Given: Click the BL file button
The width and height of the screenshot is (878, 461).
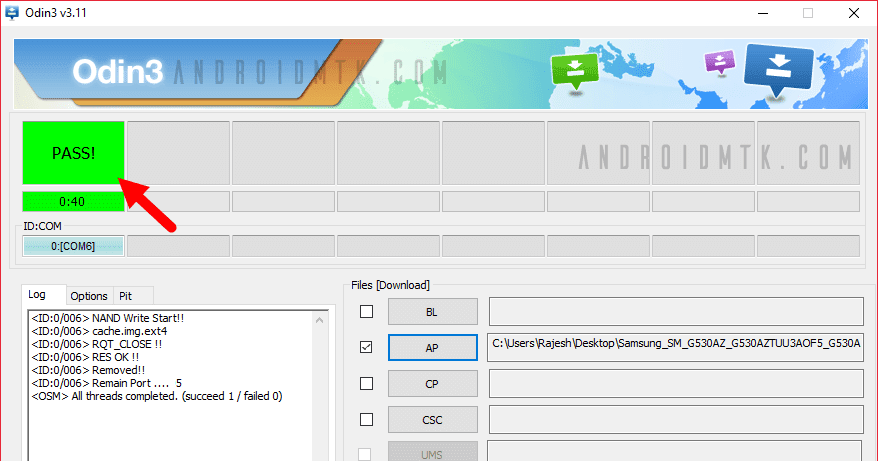Looking at the screenshot, I should click(x=432, y=312).
